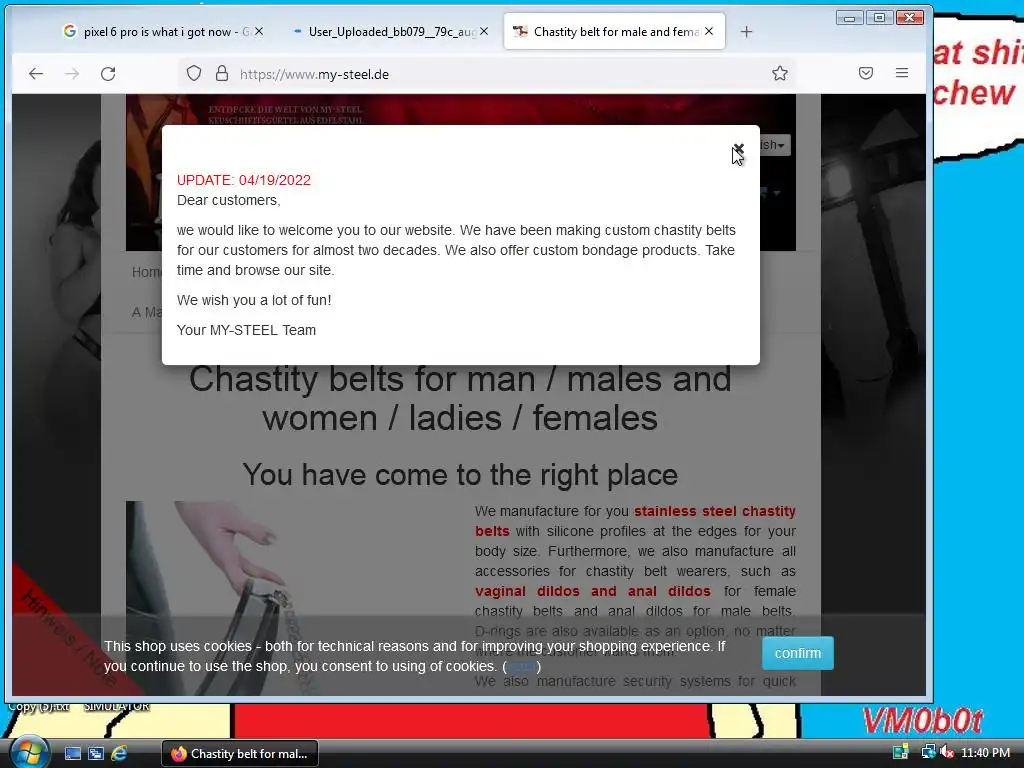The height and width of the screenshot is (768, 1024).
Task: Follow the vaginal dildos and anal dildos link
Action: [592, 591]
